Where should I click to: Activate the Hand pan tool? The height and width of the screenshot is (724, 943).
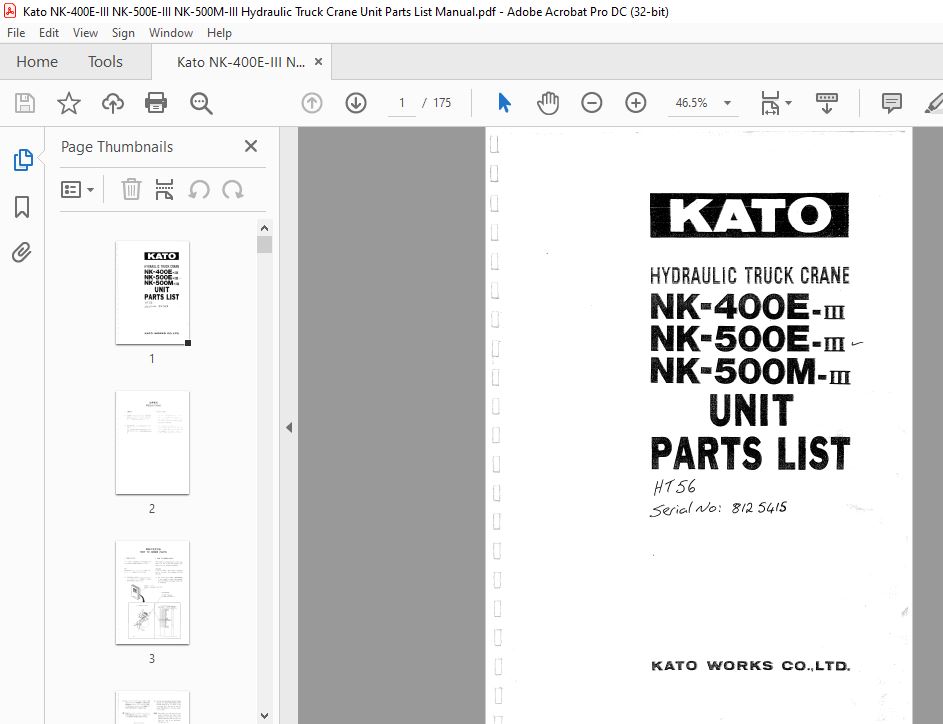pyautogui.click(x=548, y=103)
